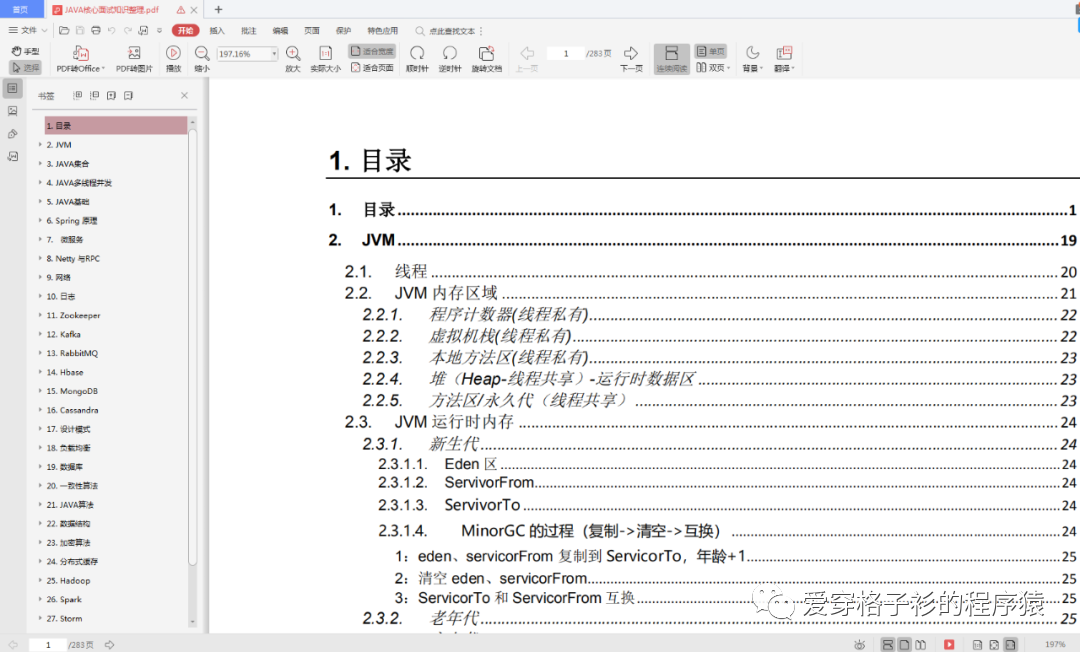Screen dimensions: 1080x652
Task: Click status bar next page arrow
Action: pos(110,644)
